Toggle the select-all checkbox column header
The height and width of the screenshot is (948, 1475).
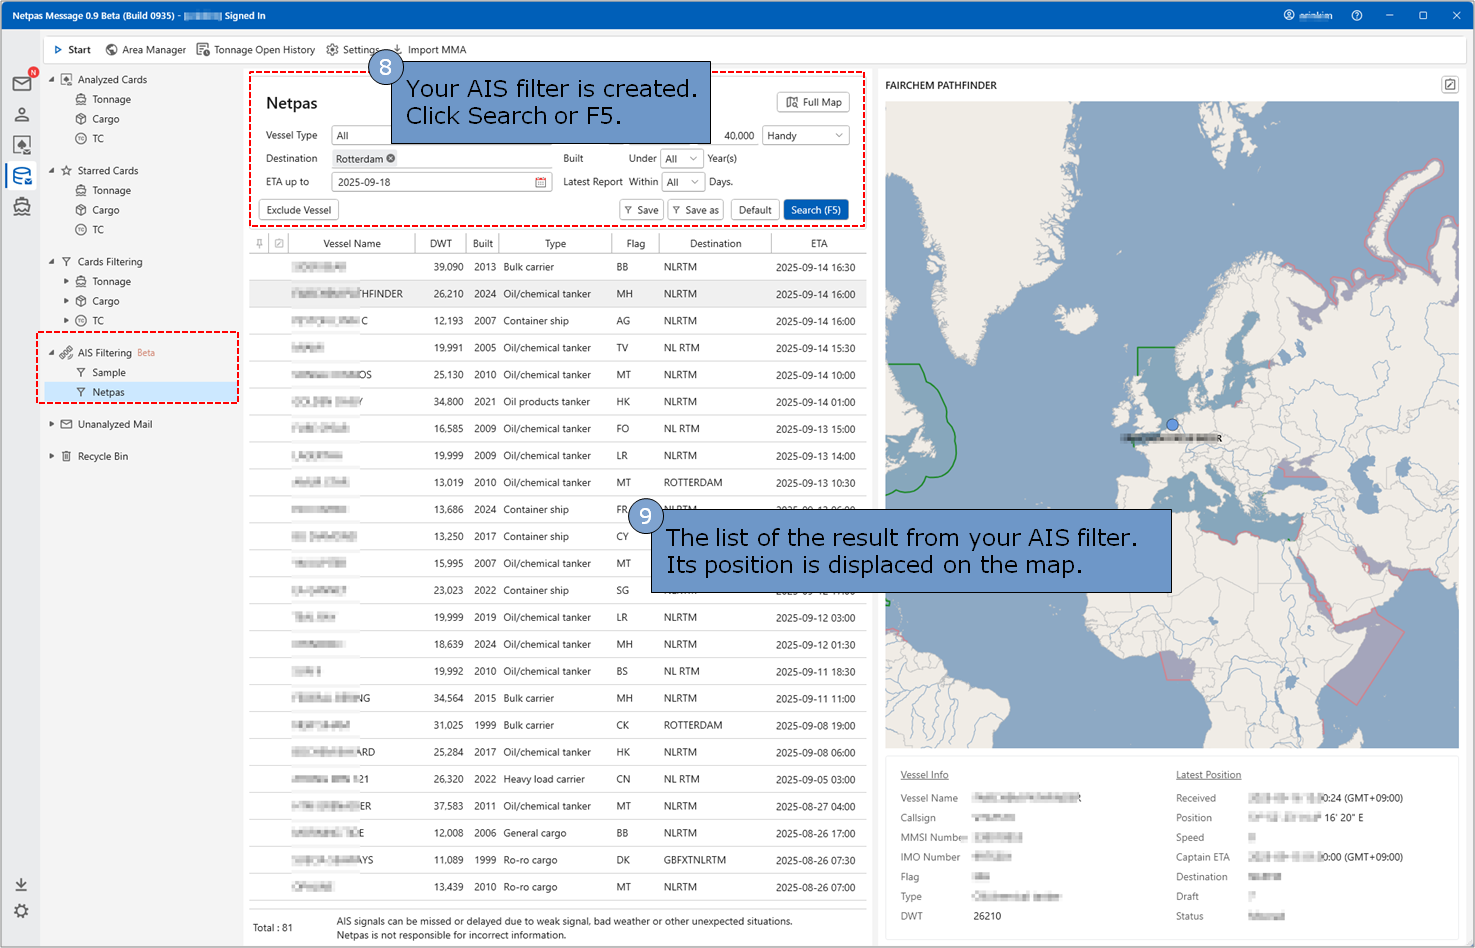(279, 243)
